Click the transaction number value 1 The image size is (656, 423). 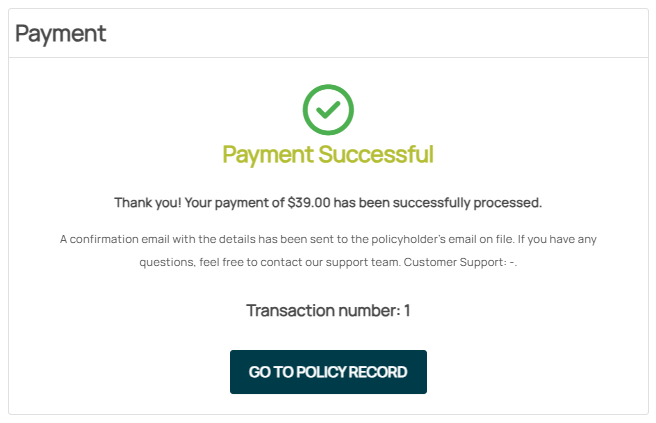[x=407, y=310]
